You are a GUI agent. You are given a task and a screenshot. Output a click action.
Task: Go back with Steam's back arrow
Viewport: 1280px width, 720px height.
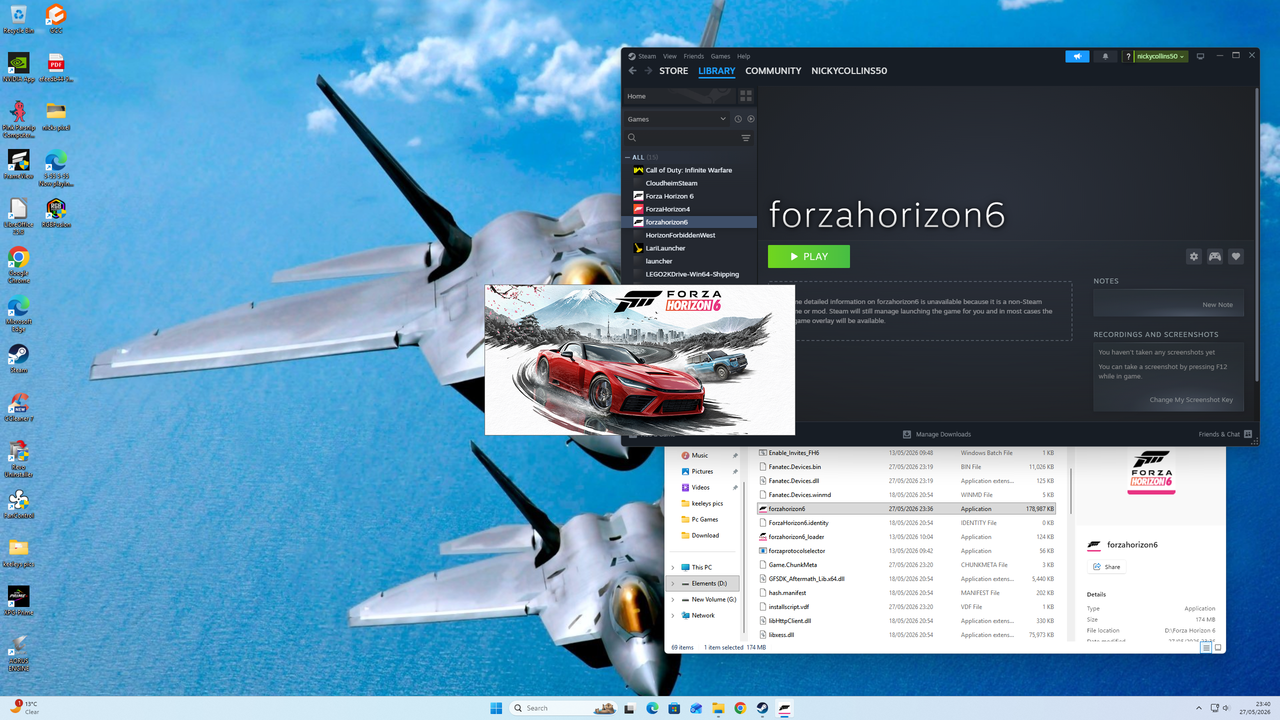(632, 71)
